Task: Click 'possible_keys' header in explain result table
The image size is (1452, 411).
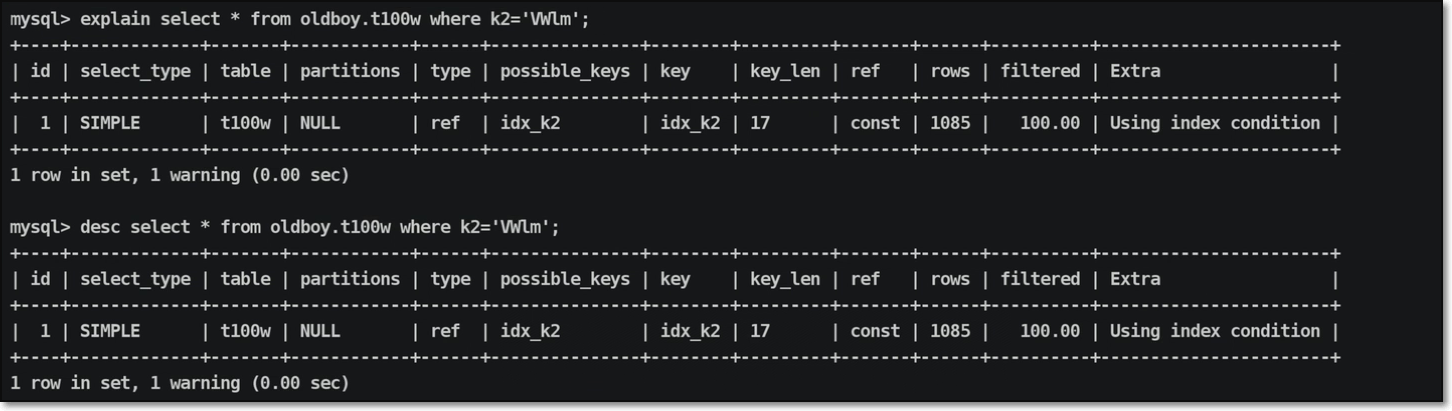Action: click(565, 71)
